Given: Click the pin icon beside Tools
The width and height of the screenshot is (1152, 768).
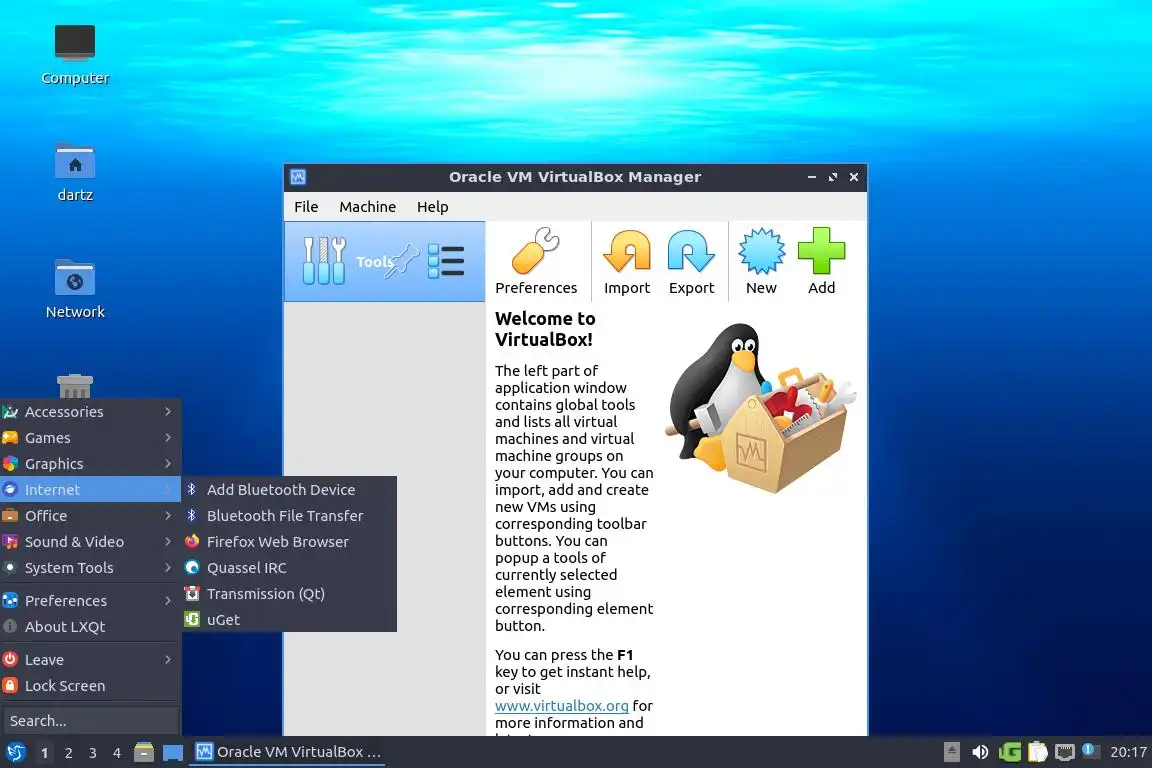Looking at the screenshot, I should (x=403, y=260).
